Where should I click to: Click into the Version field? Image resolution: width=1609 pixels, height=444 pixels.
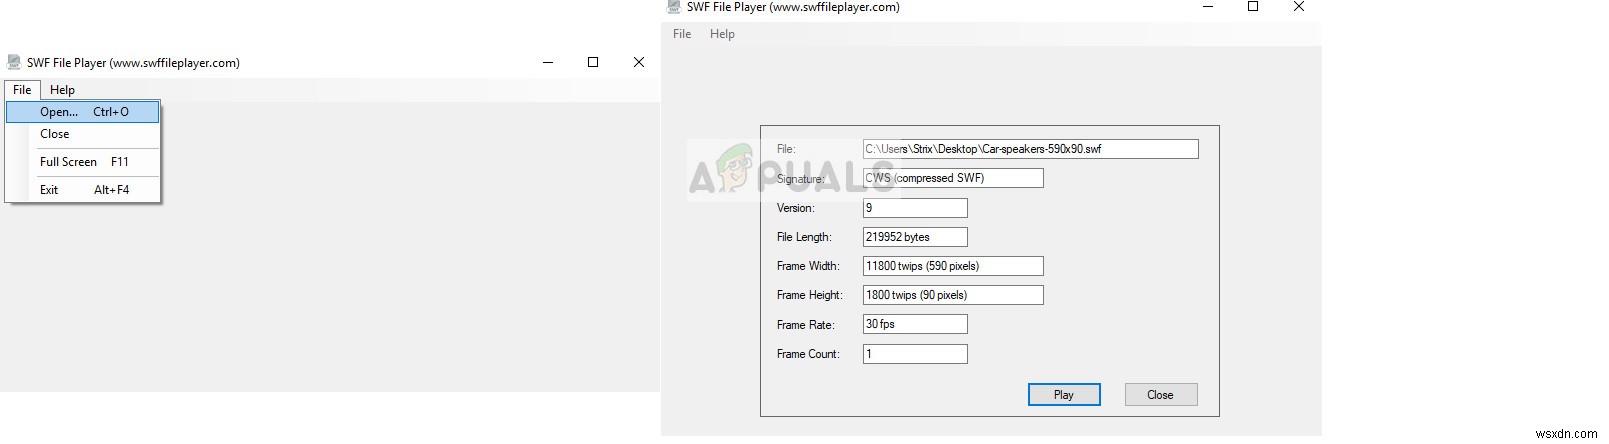coord(914,208)
